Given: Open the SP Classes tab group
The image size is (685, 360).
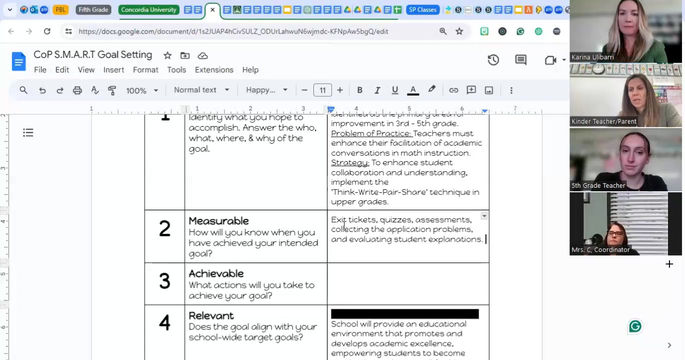Looking at the screenshot, I should coord(422,10).
